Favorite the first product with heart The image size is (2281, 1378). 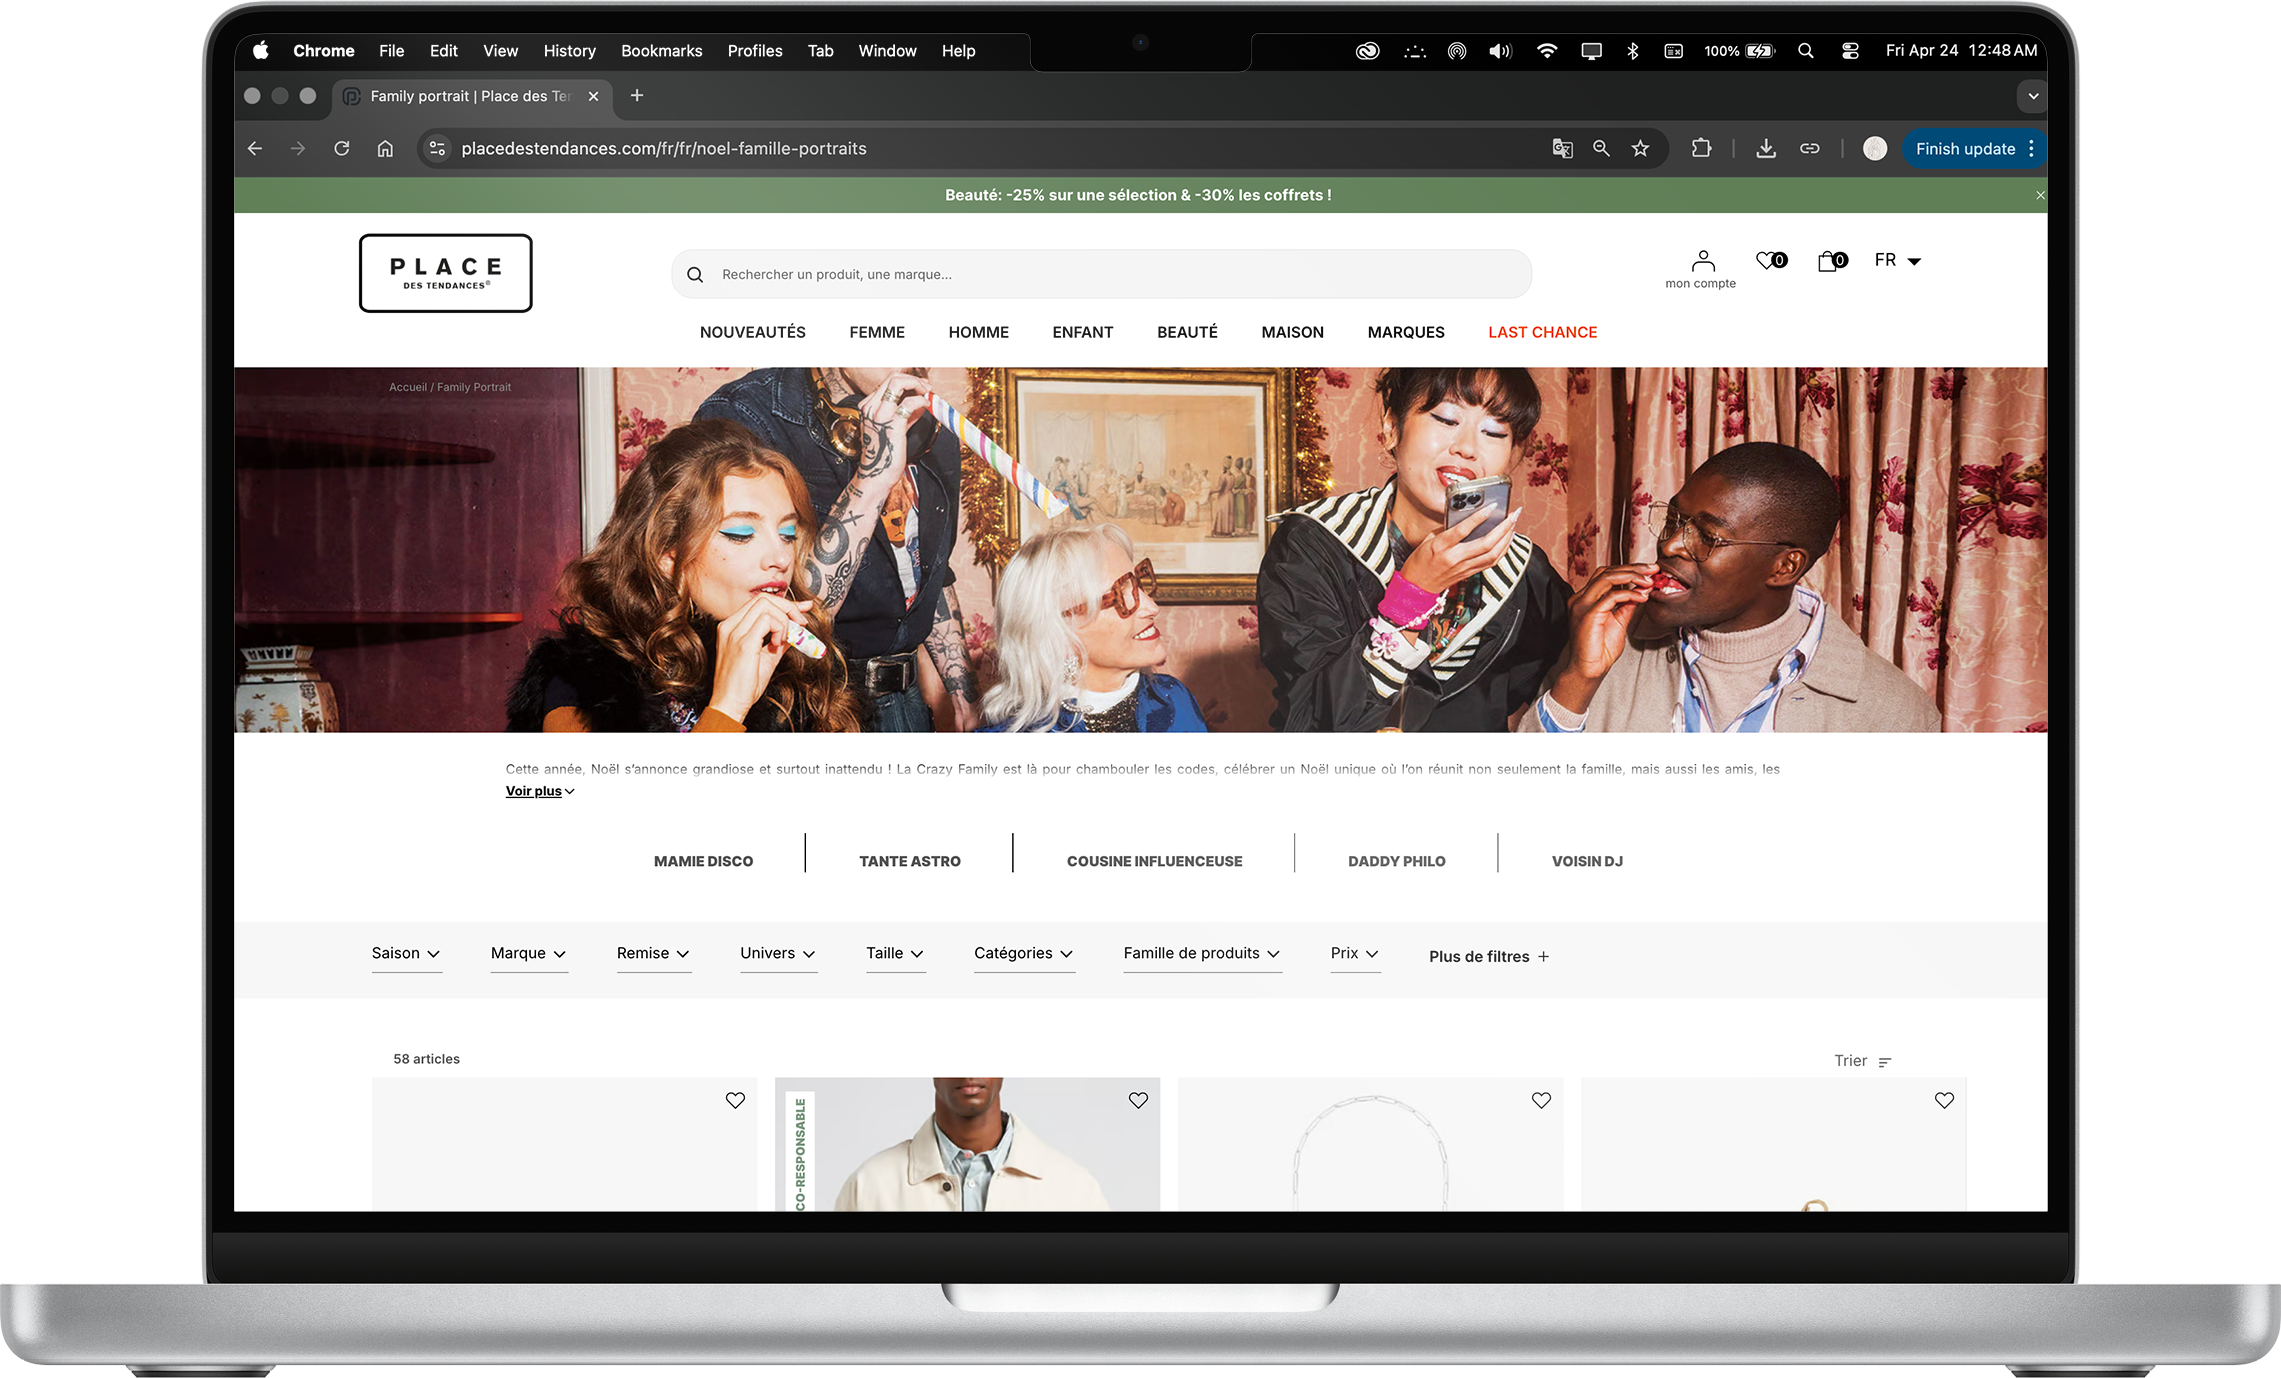(735, 1100)
